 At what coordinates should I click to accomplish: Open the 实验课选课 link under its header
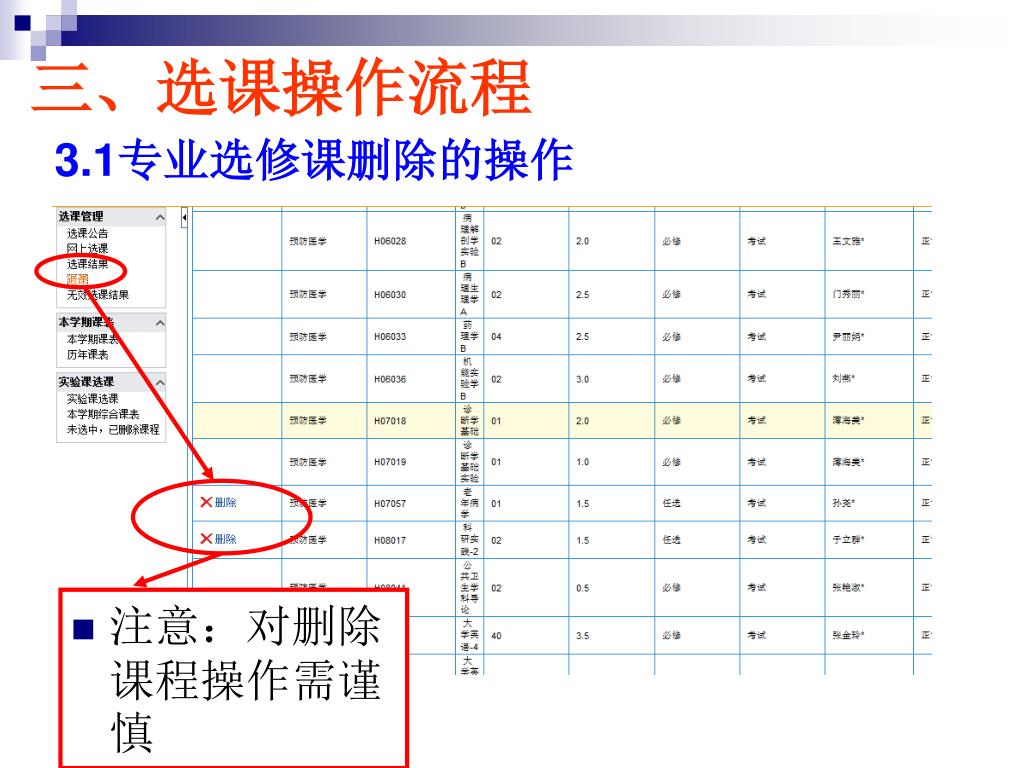coord(93,398)
